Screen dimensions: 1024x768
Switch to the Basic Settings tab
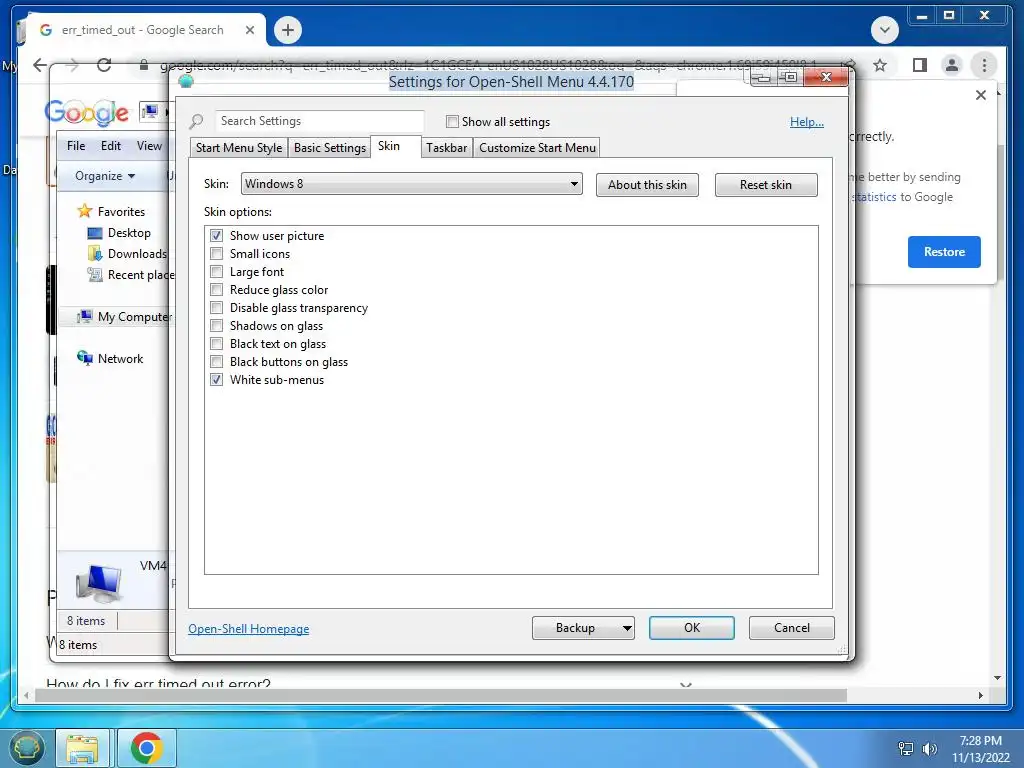(330, 148)
